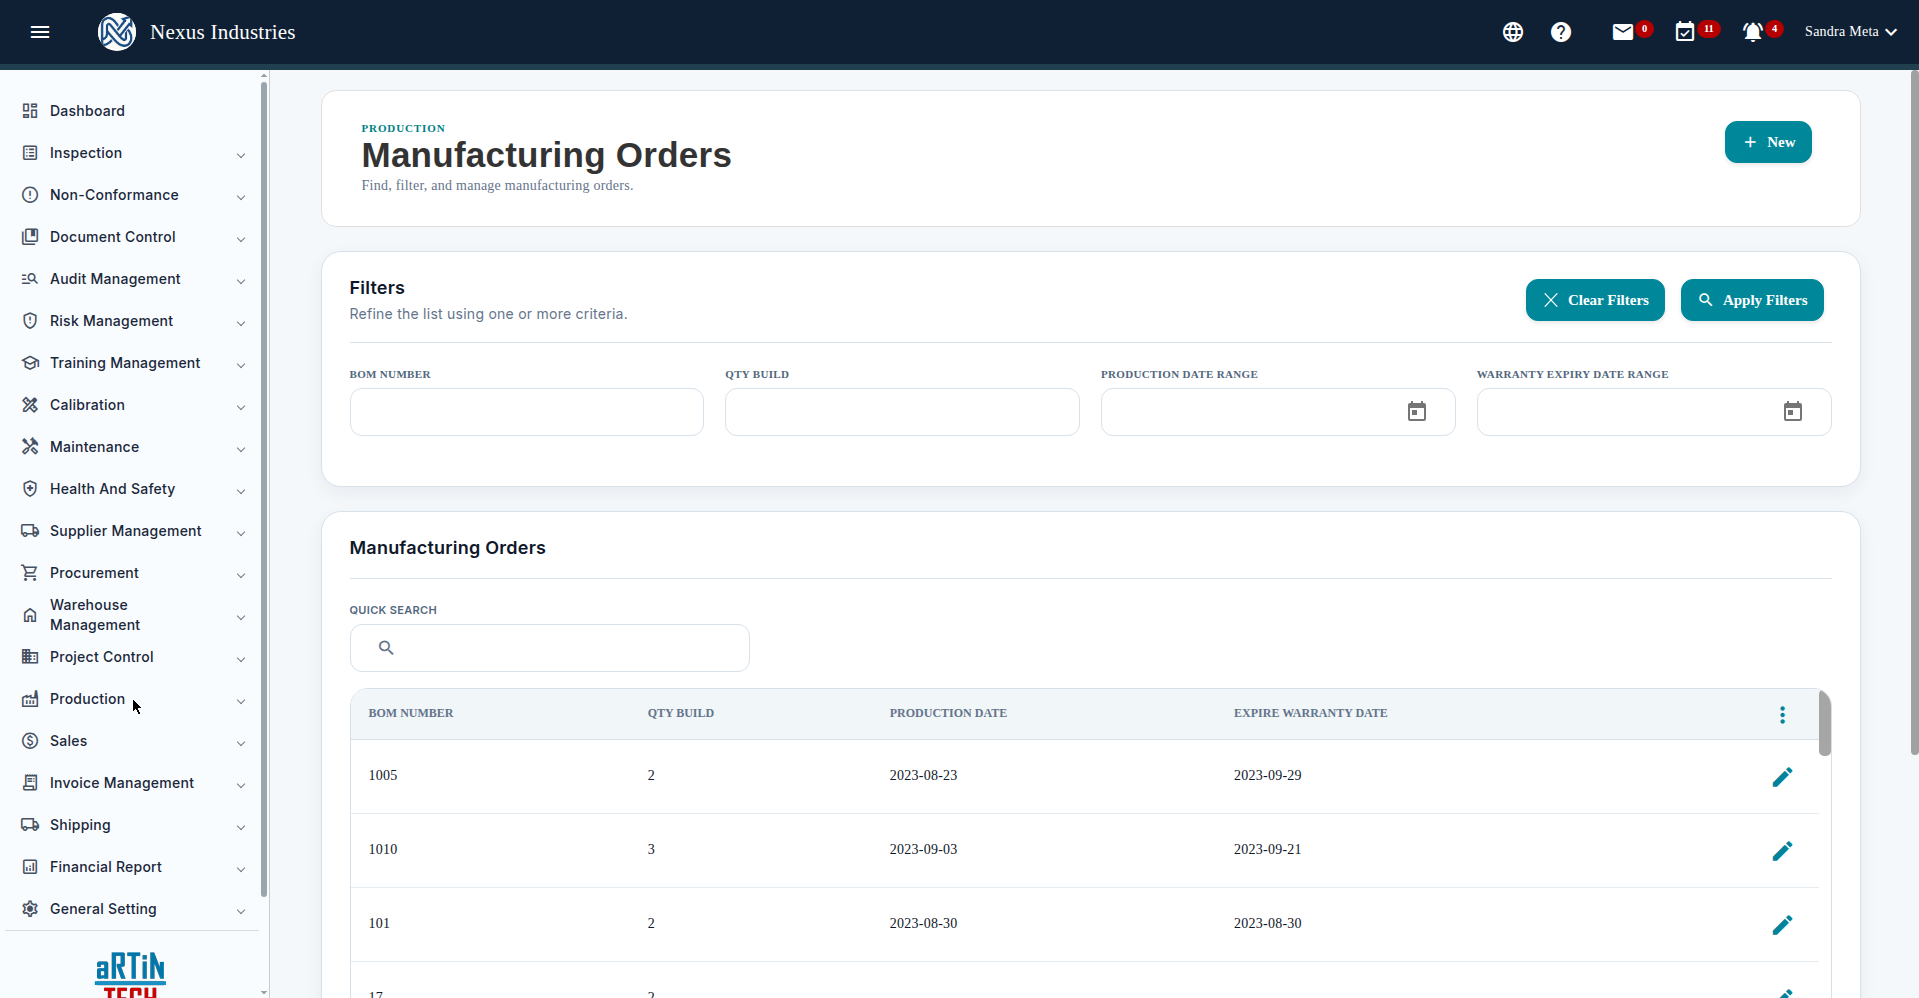Expand the Document Control menu chevron
This screenshot has height=998, width=1919.
coord(241,239)
